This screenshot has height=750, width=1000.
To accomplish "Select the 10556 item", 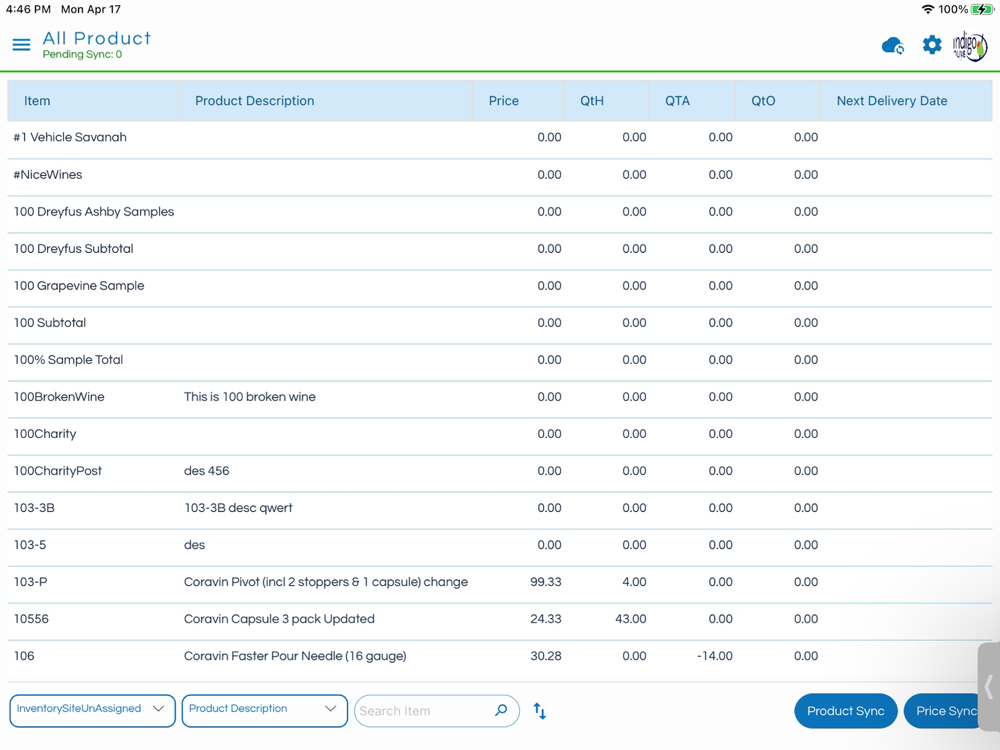I will 31,619.
